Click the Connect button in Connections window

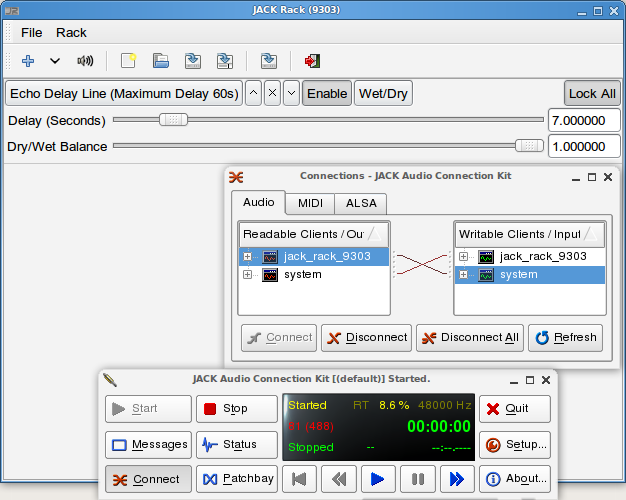tap(279, 338)
